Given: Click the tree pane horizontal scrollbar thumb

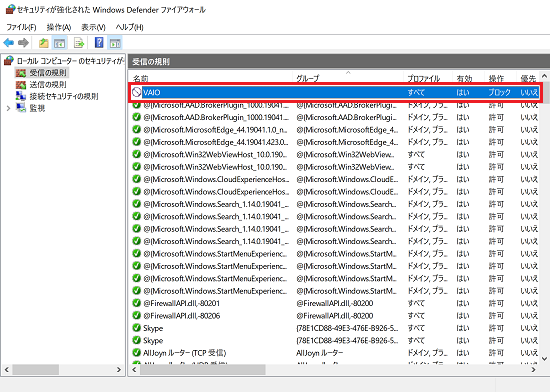Looking at the screenshot, I should click(35, 370).
